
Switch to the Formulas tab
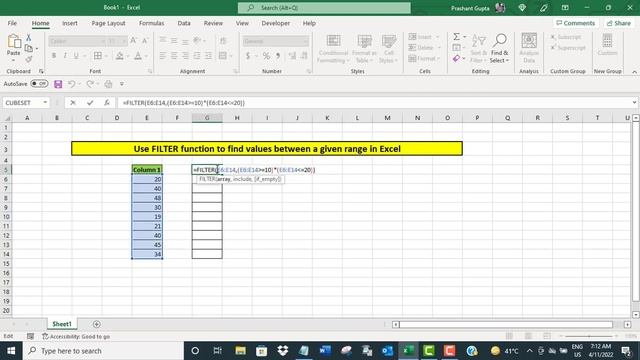click(x=151, y=23)
